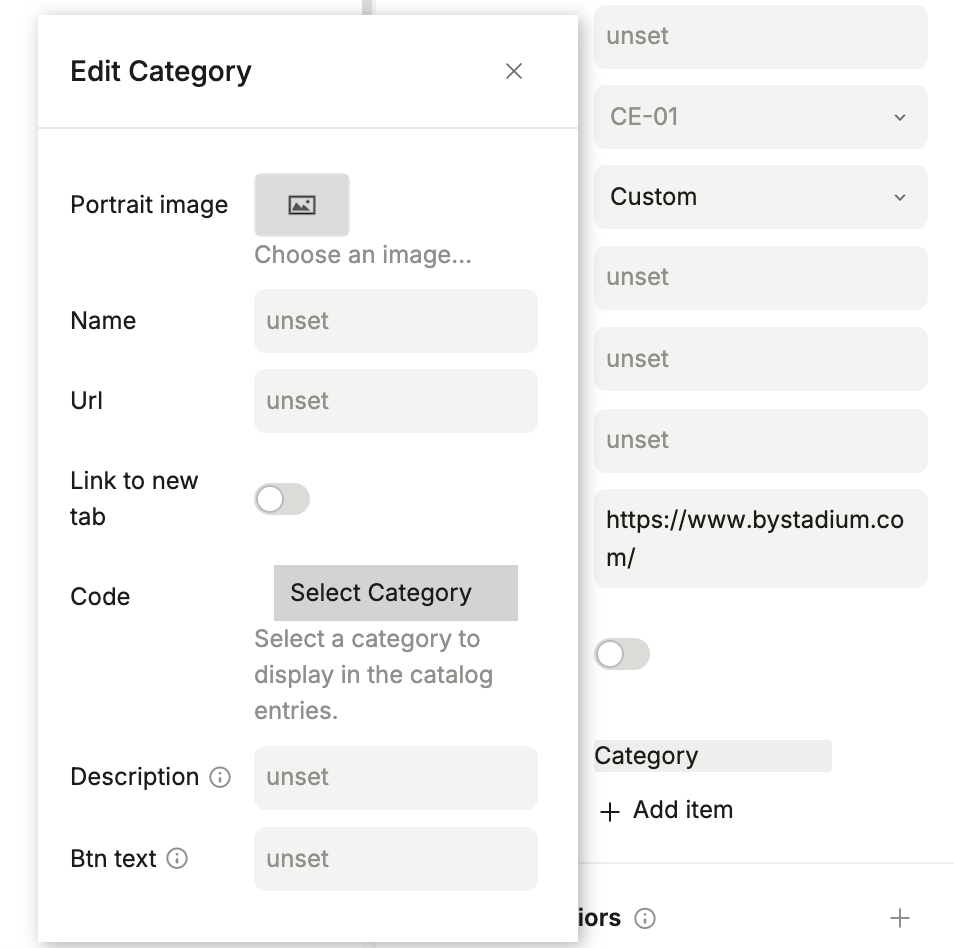This screenshot has width=954, height=948.
Task: Click the Btn text input field
Action: point(395,859)
